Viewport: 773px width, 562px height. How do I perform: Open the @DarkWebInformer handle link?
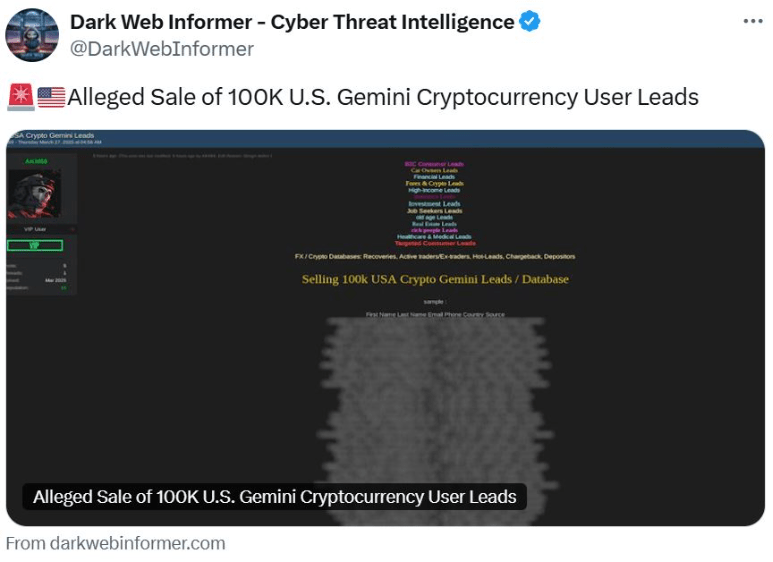(x=162, y=49)
